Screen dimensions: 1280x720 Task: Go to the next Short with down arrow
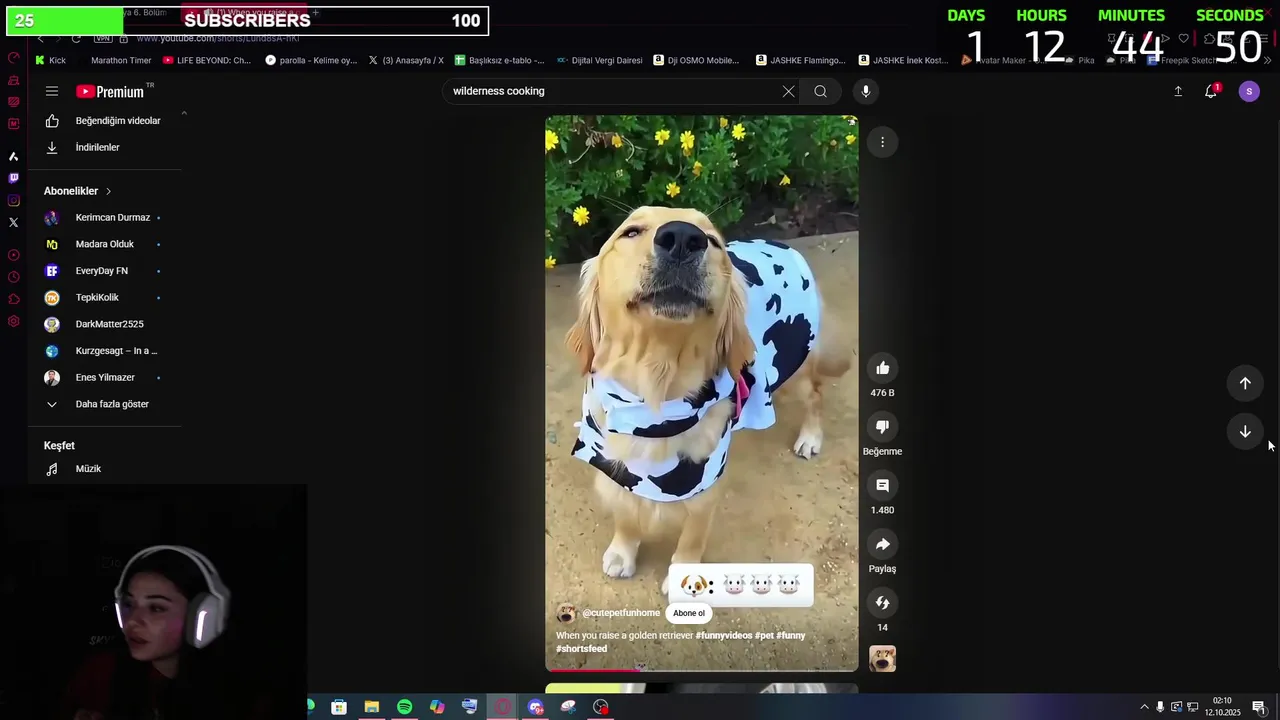[1245, 431]
